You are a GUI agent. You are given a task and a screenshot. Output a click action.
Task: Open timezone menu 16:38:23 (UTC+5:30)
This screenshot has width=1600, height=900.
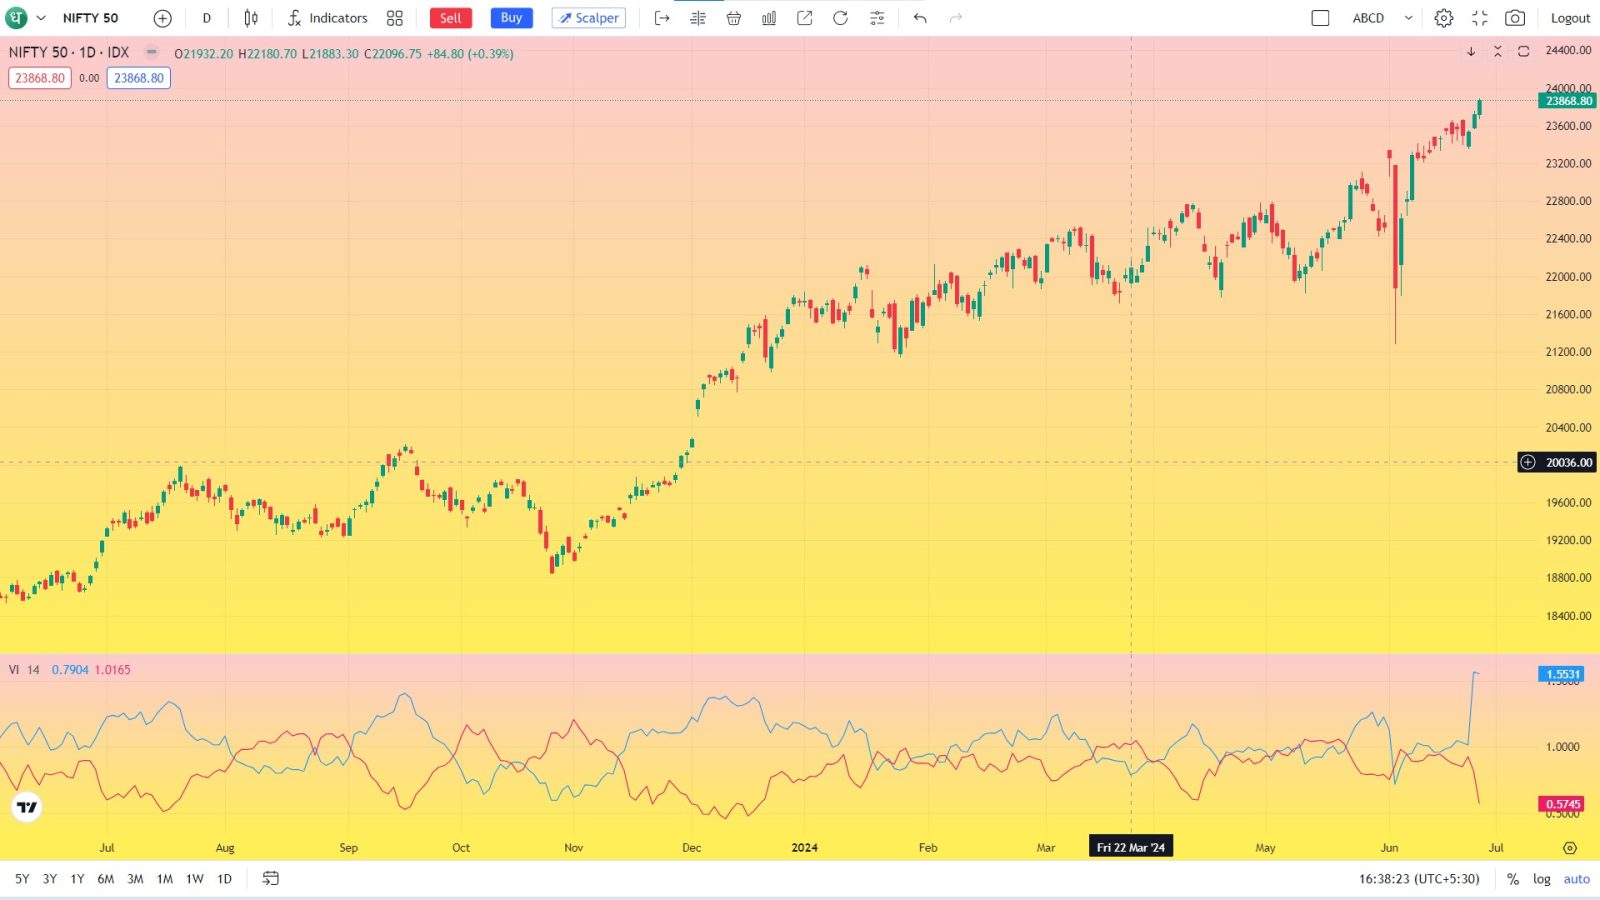(1419, 879)
